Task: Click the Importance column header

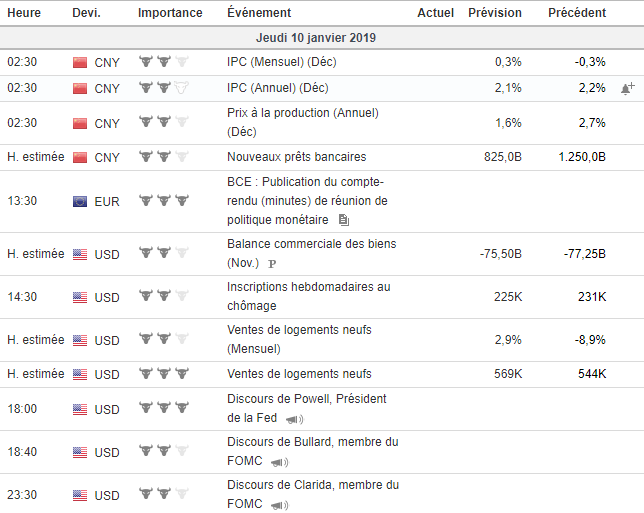Action: [170, 13]
